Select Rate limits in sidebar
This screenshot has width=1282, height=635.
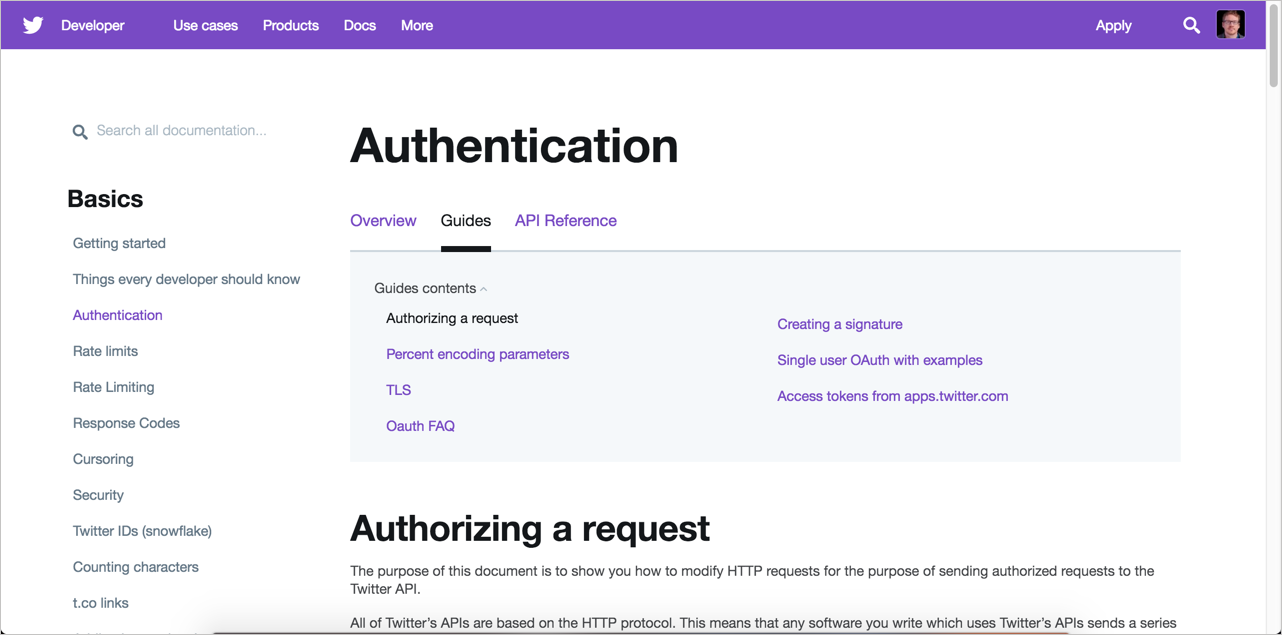[105, 351]
